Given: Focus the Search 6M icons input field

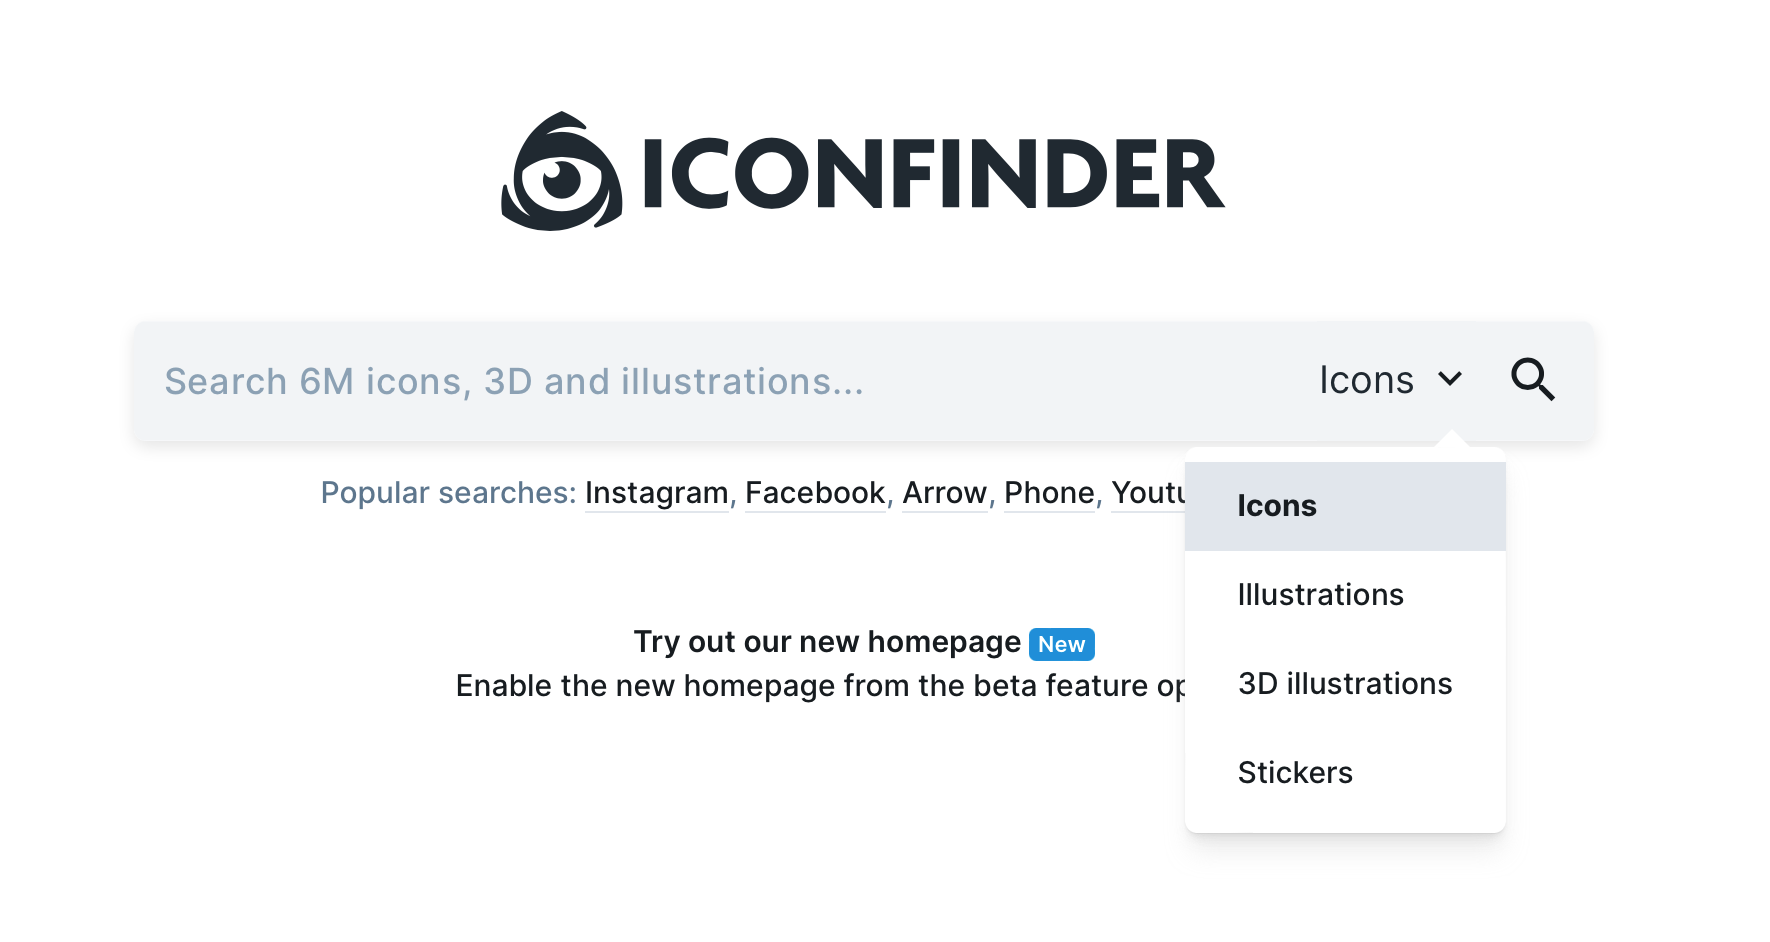Looking at the screenshot, I should [x=720, y=381].
